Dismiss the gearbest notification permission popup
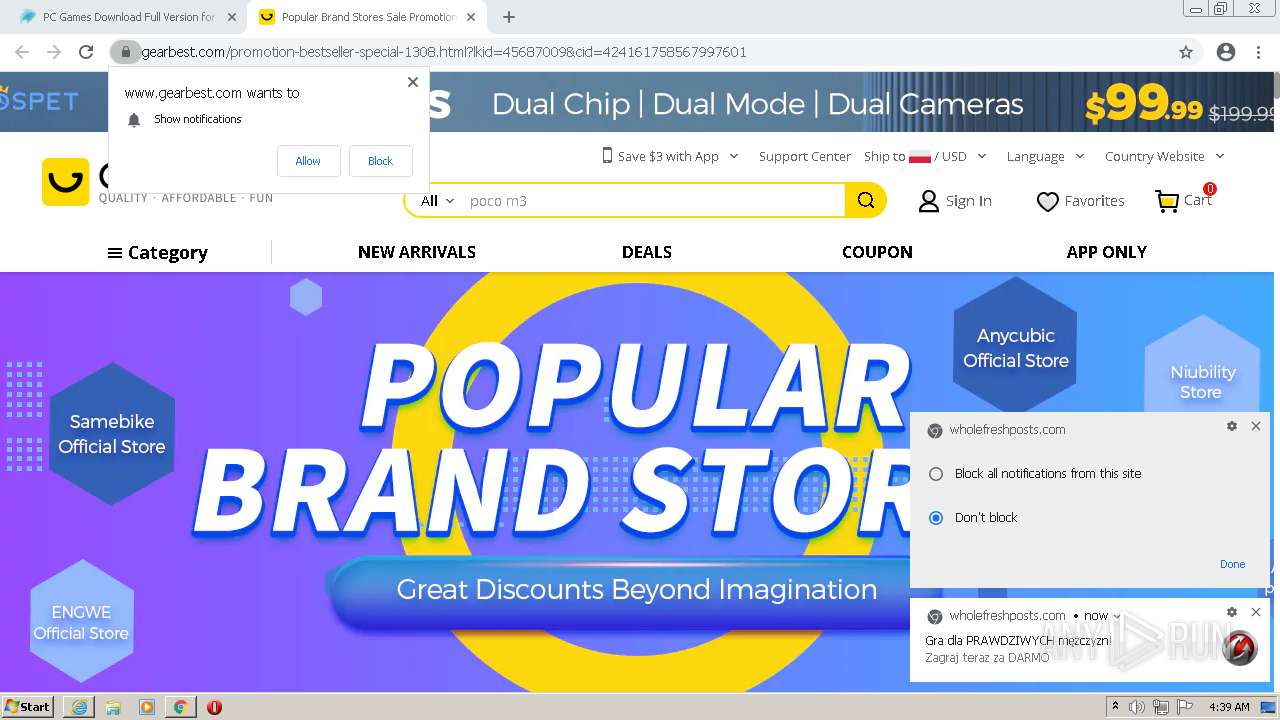This screenshot has height=720, width=1280. (x=413, y=82)
